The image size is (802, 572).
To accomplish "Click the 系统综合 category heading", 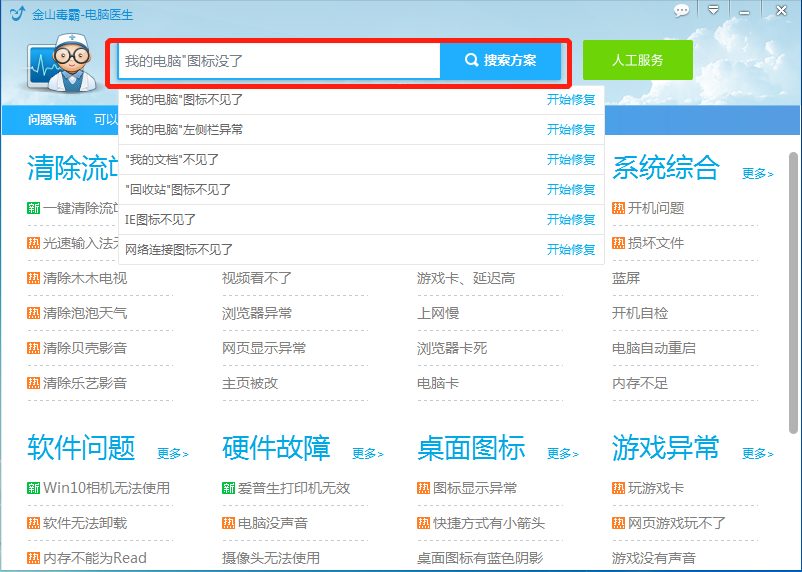I will tap(666, 168).
